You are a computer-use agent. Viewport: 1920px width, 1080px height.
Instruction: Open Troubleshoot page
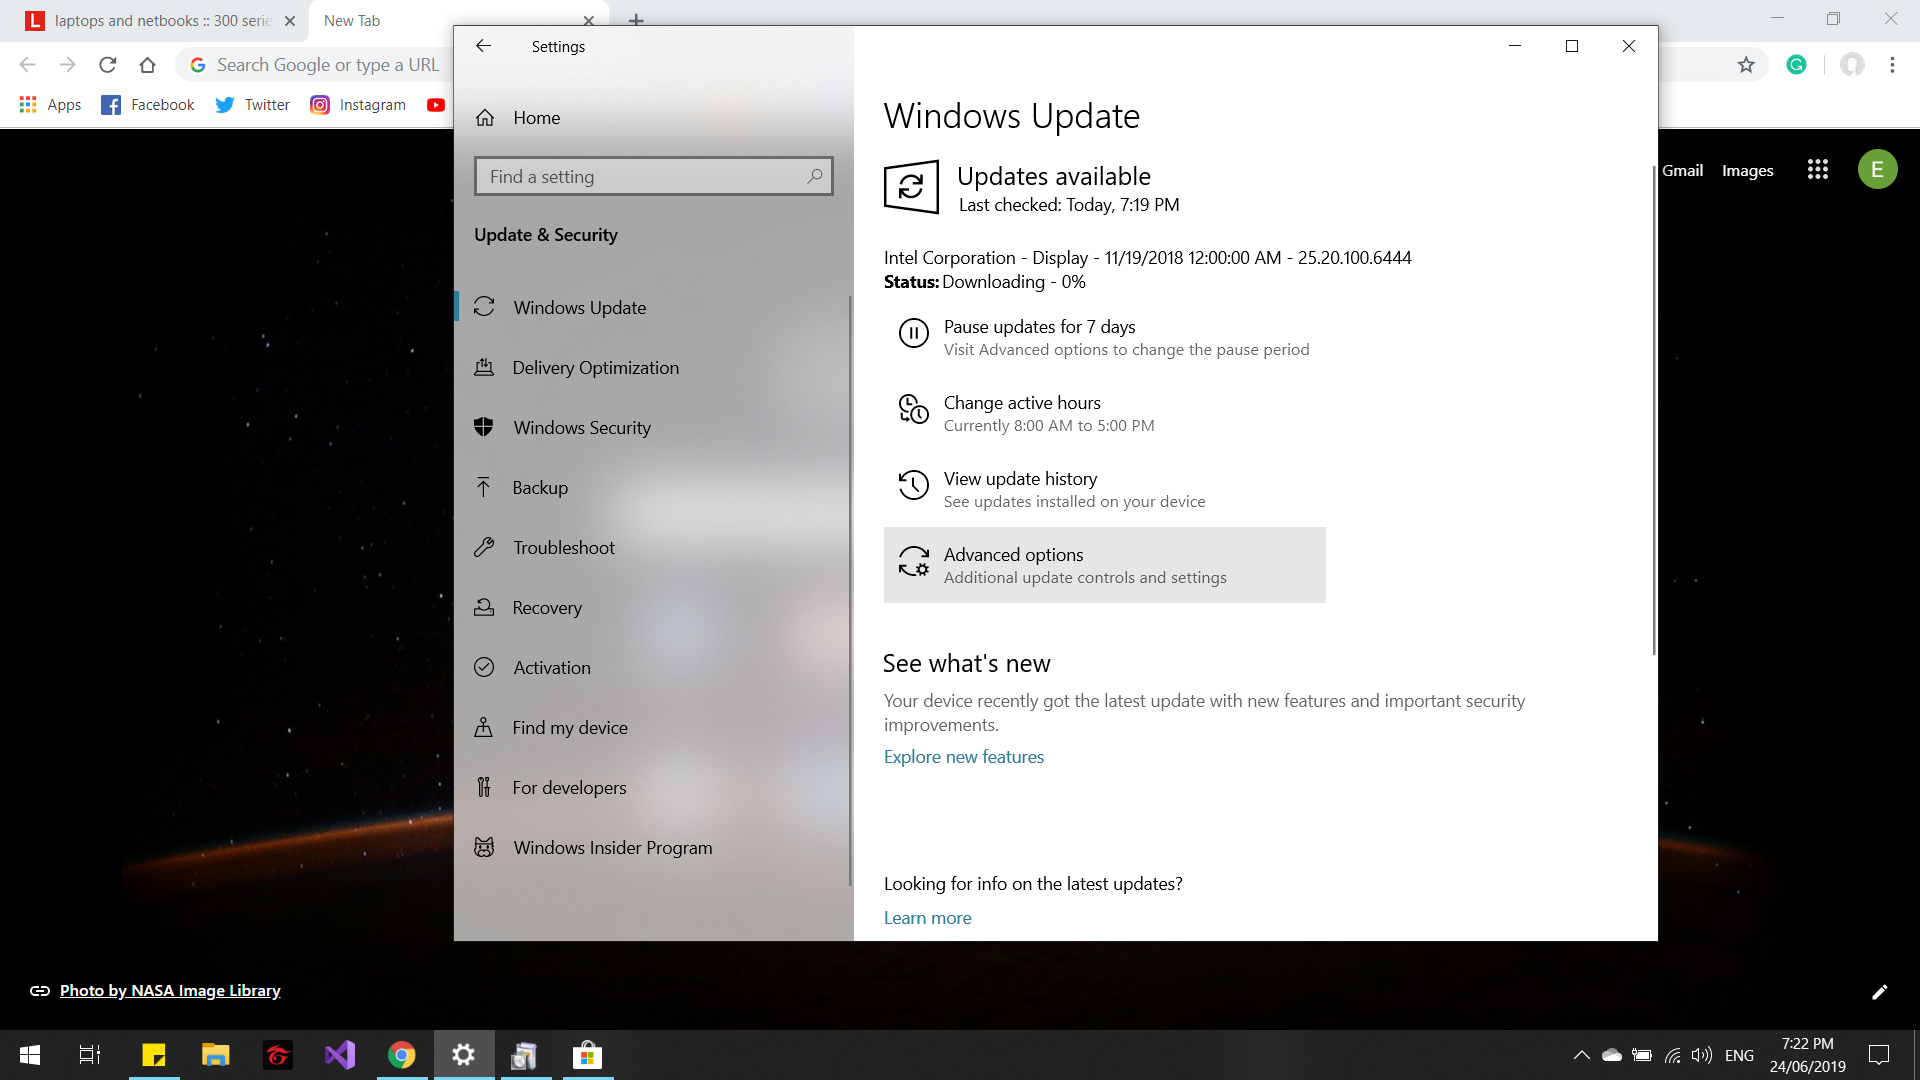pyautogui.click(x=564, y=548)
